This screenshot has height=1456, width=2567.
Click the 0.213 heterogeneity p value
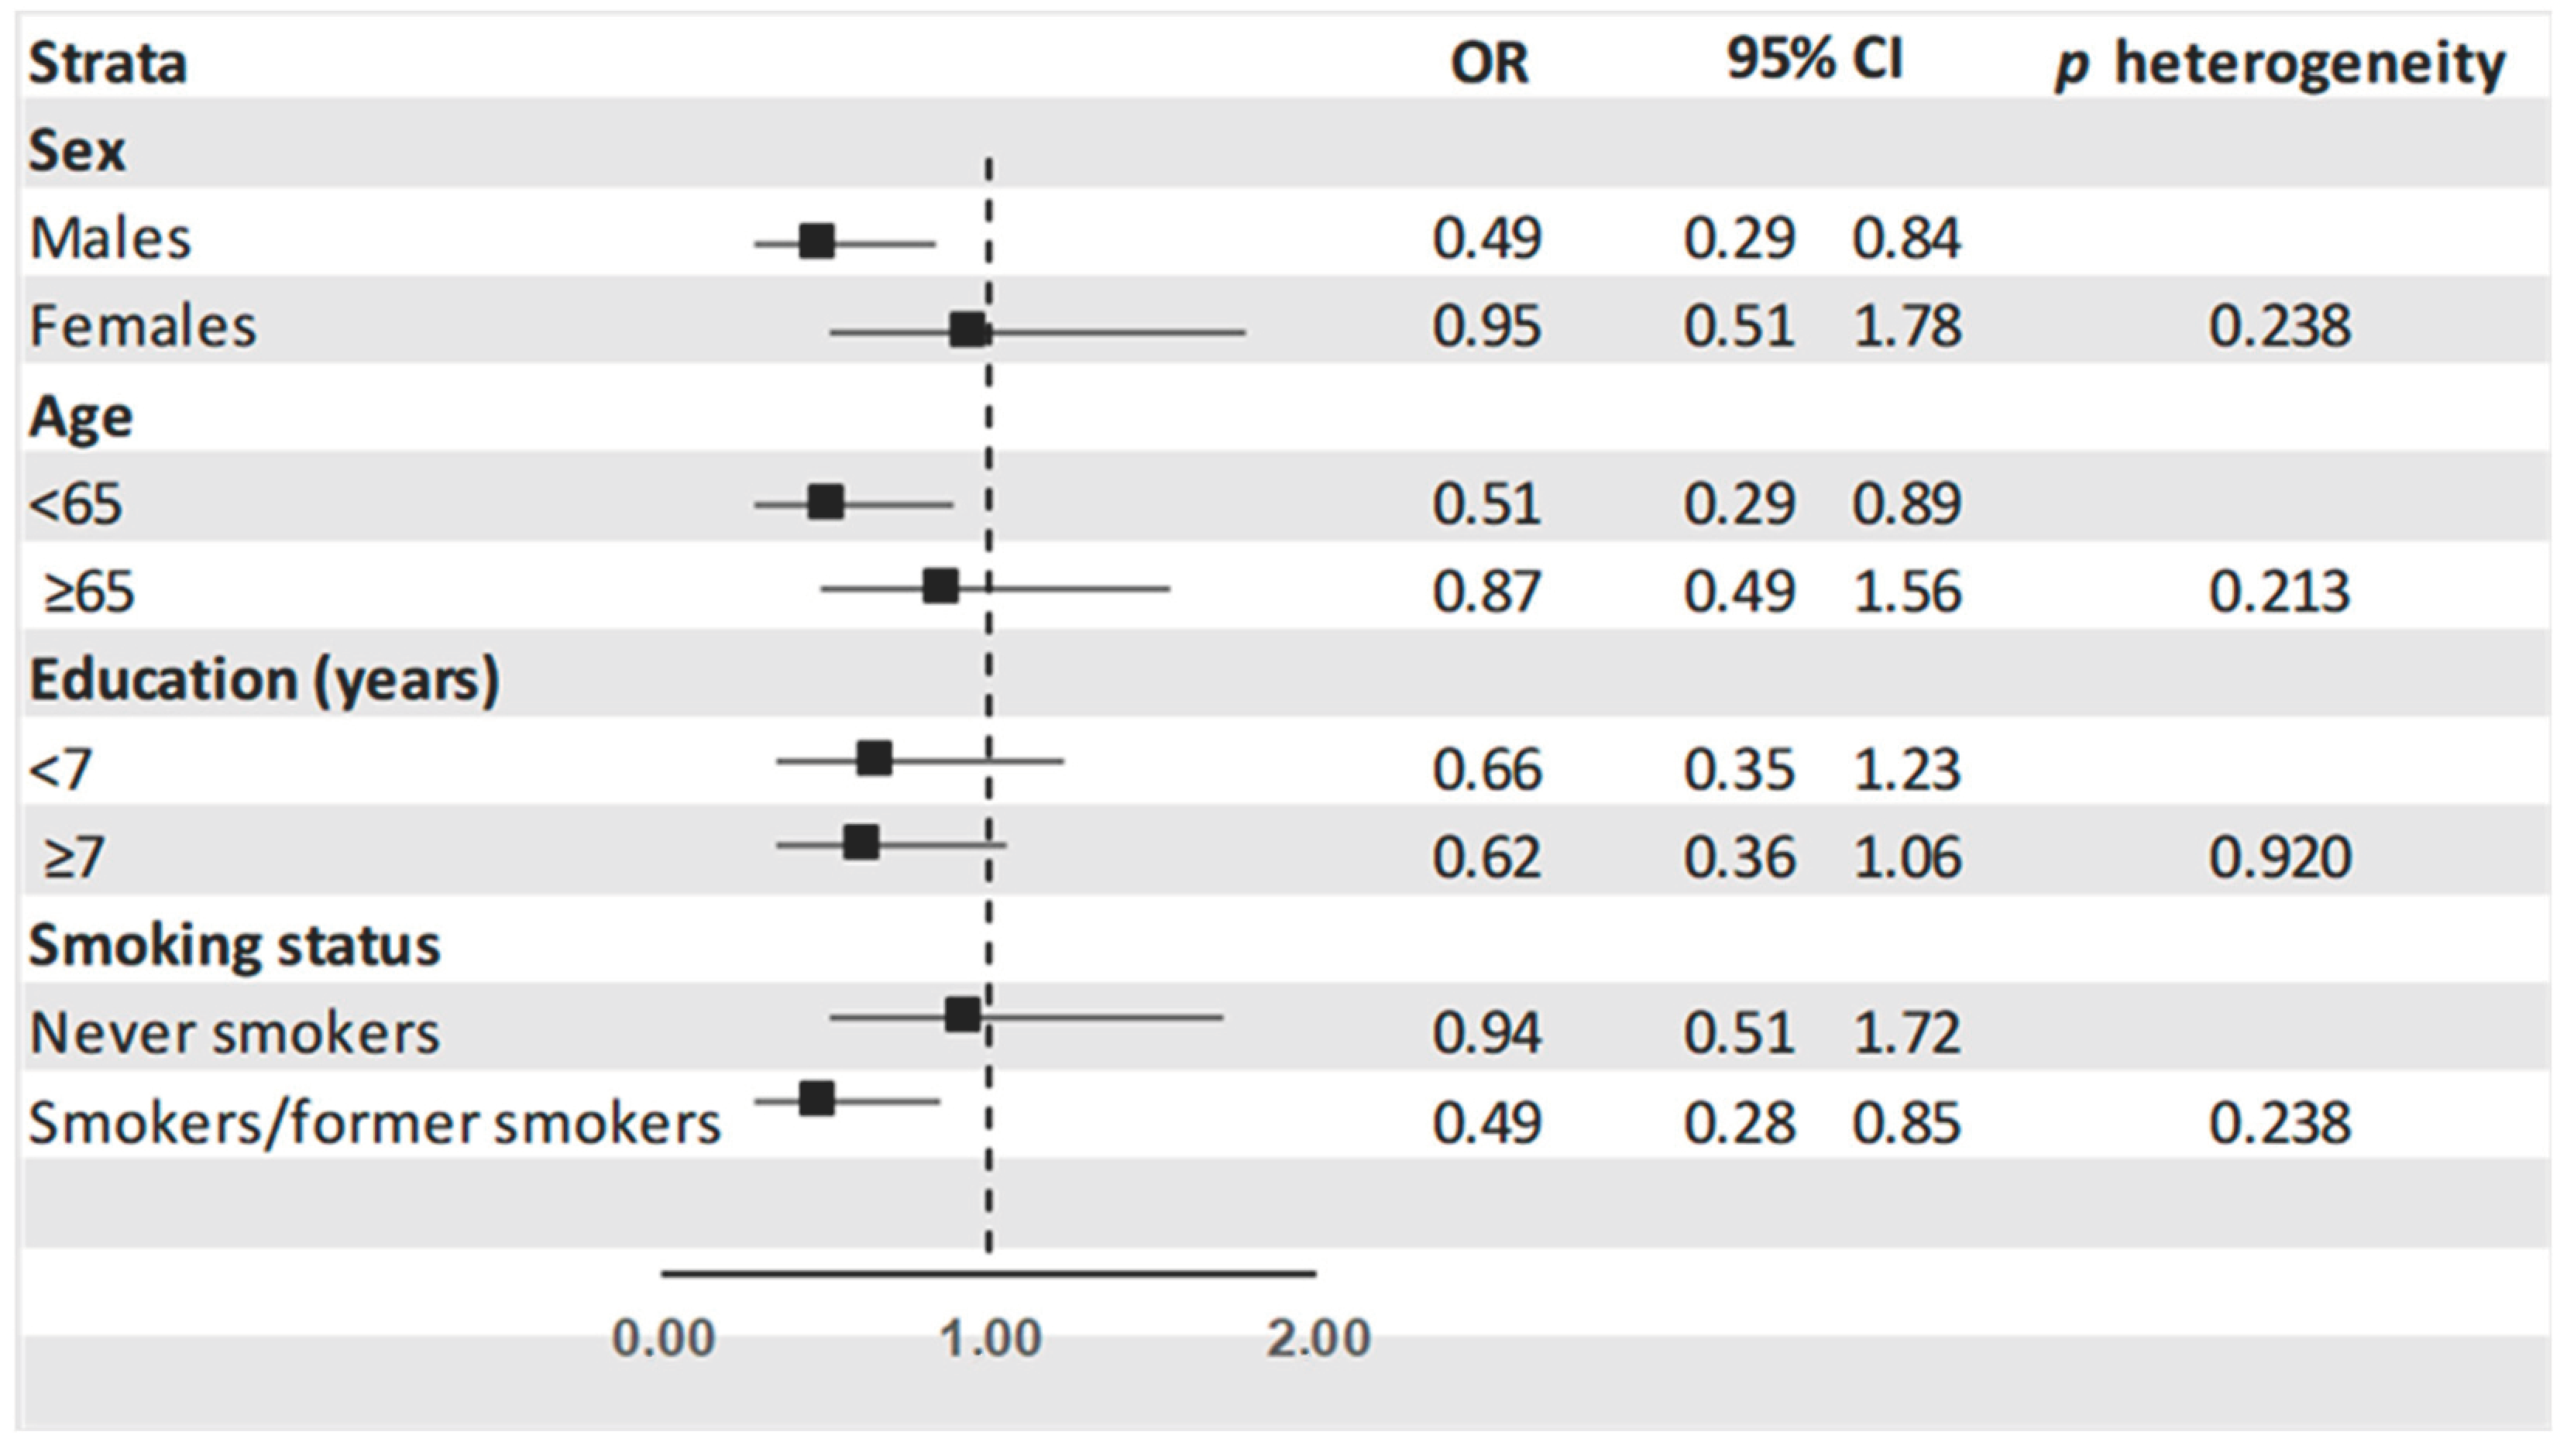pyautogui.click(x=2279, y=592)
